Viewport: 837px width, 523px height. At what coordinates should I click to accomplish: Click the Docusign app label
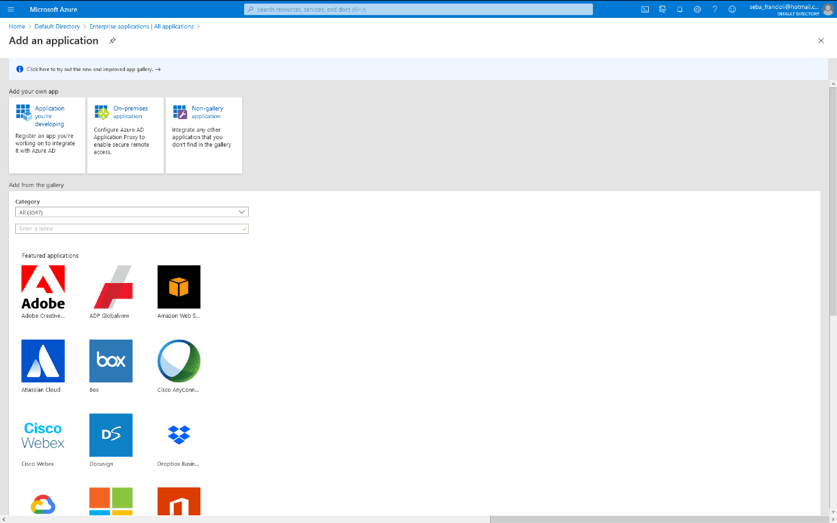point(101,464)
